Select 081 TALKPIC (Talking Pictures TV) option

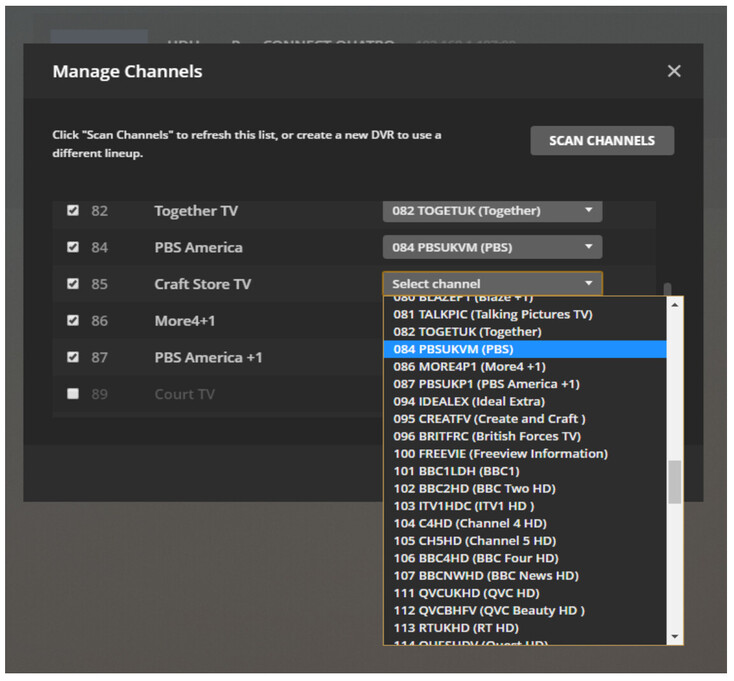click(x=524, y=314)
